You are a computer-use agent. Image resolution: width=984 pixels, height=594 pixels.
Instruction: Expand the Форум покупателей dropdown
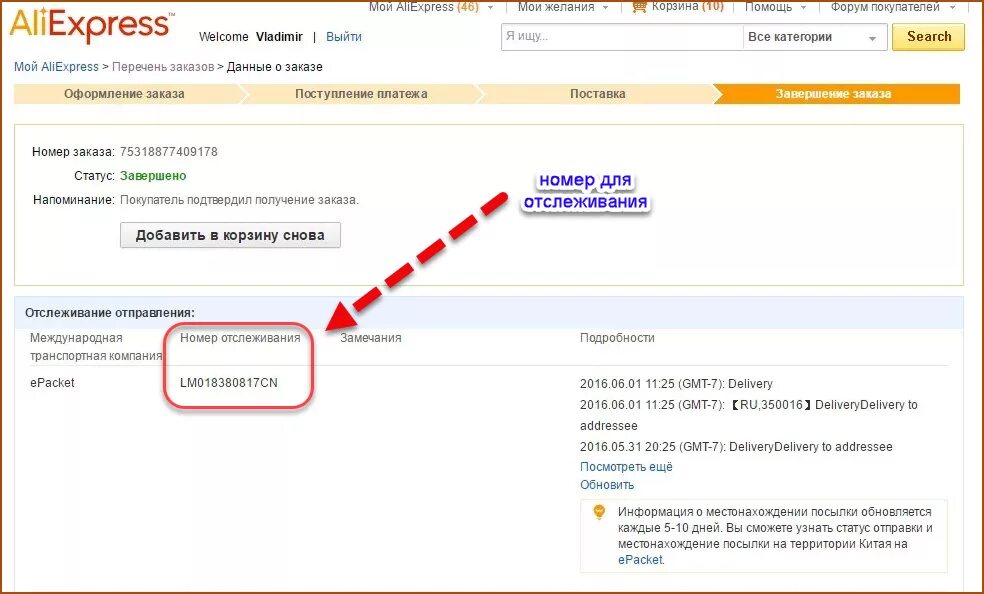pyautogui.click(x=892, y=7)
